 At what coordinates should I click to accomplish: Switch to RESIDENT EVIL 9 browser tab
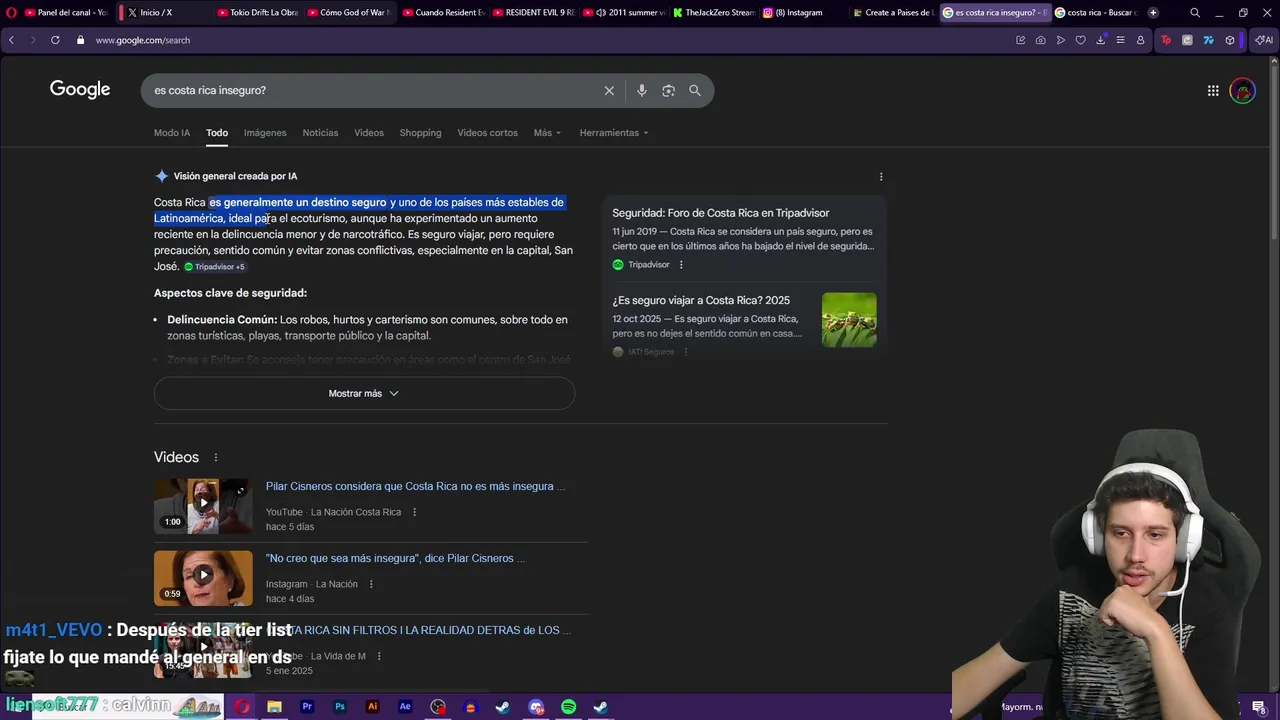tap(537, 13)
